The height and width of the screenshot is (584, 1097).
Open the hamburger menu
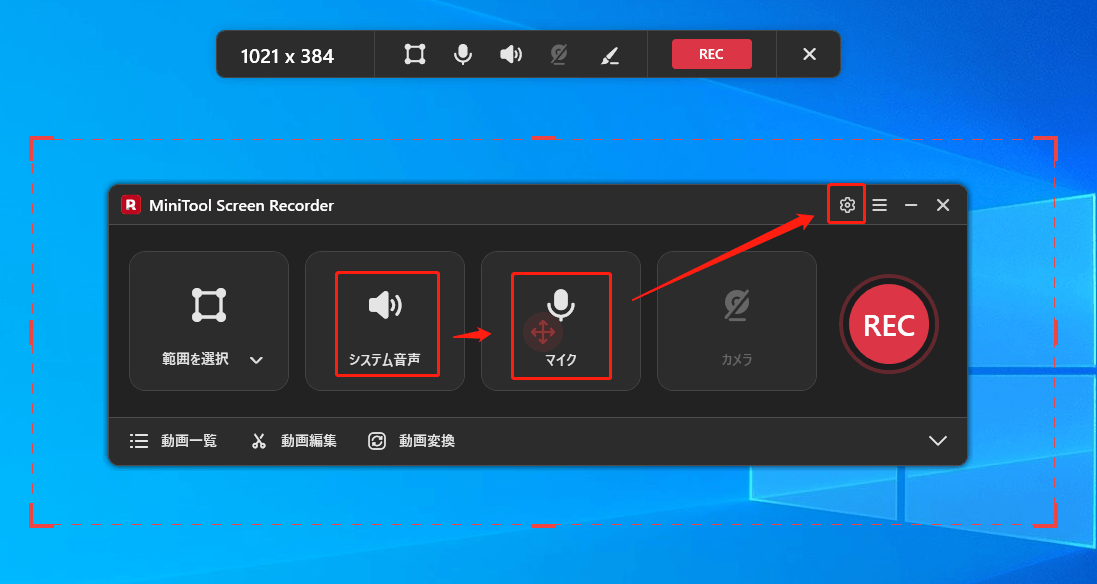[879, 204]
